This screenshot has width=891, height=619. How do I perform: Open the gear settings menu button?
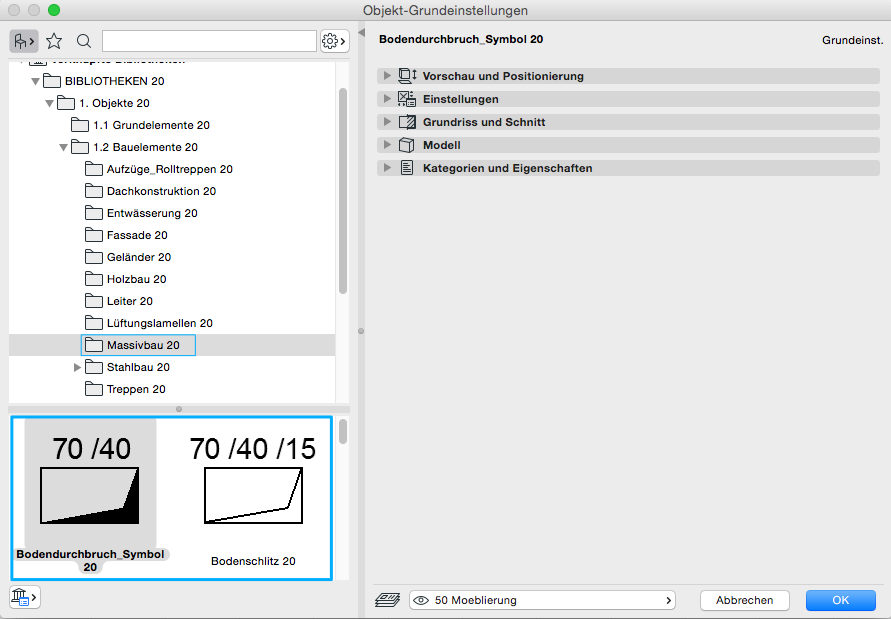coord(334,41)
